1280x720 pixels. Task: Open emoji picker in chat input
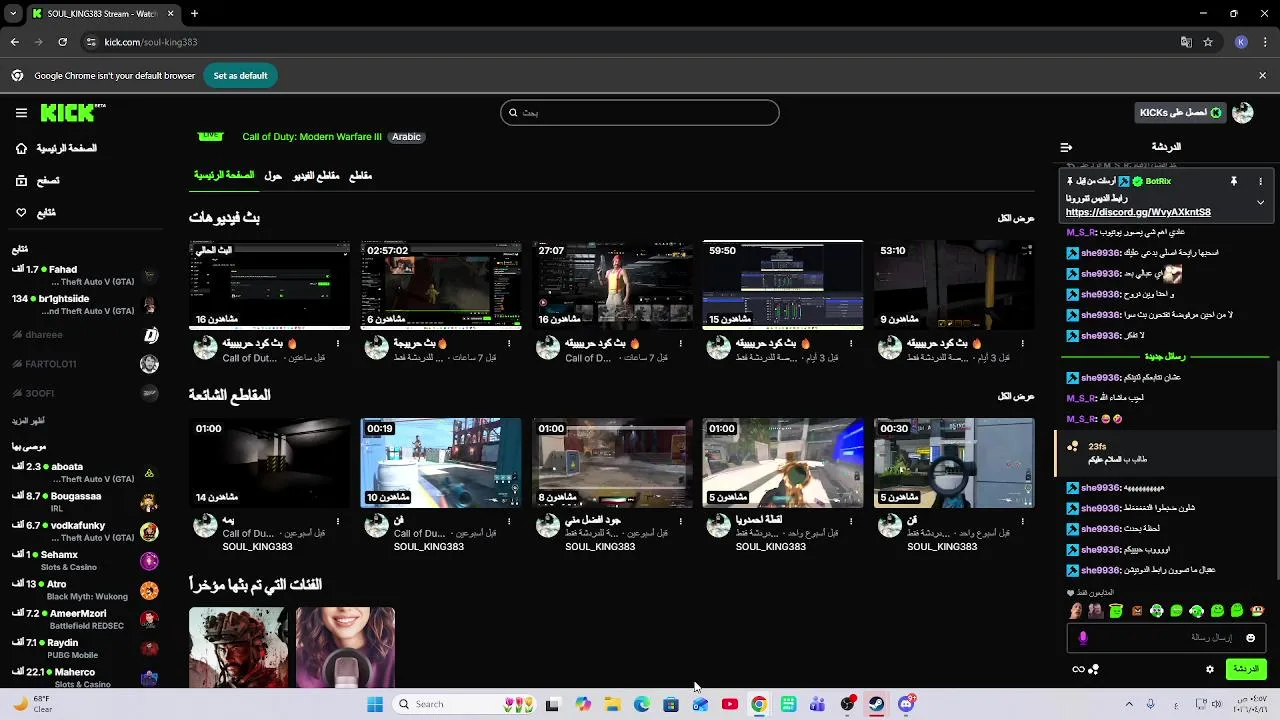coord(1250,638)
